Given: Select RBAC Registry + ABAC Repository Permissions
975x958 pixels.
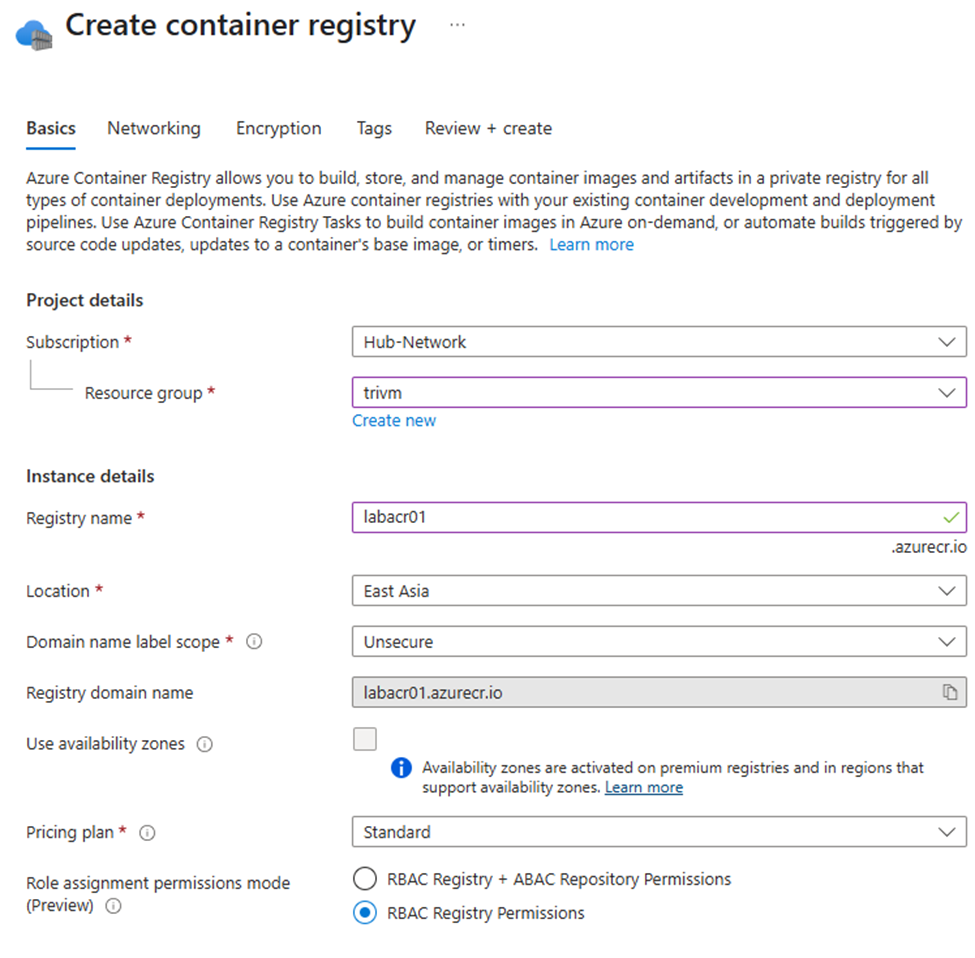Looking at the screenshot, I should 365,879.
